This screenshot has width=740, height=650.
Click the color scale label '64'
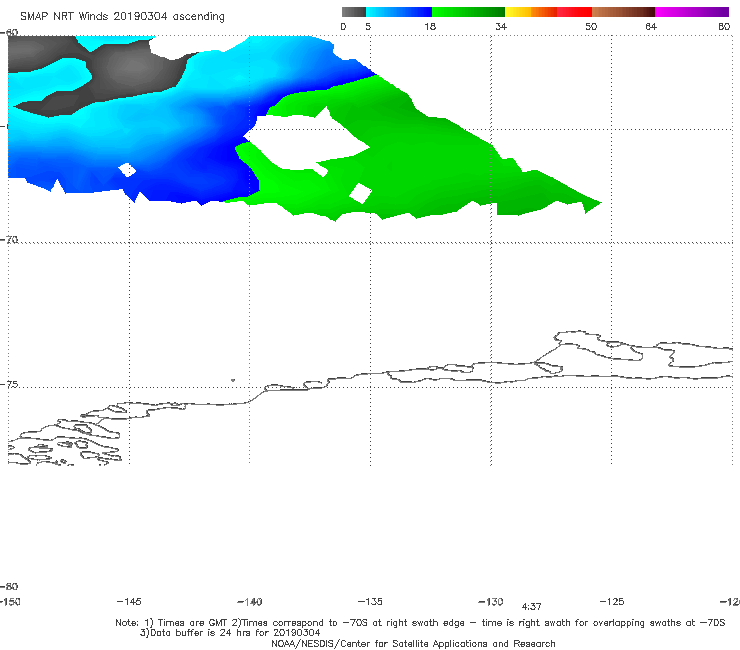click(x=651, y=27)
